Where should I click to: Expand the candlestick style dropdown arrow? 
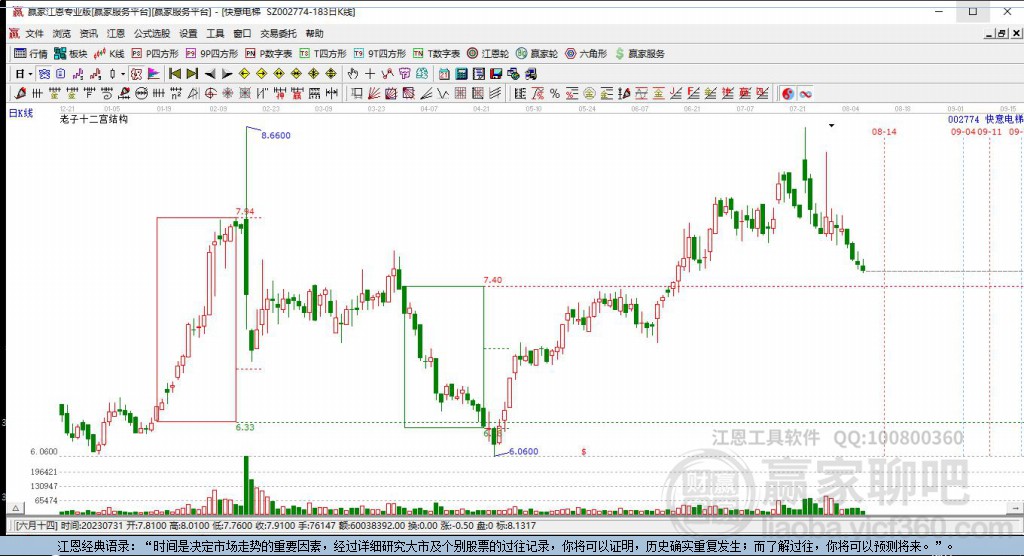coord(122,74)
